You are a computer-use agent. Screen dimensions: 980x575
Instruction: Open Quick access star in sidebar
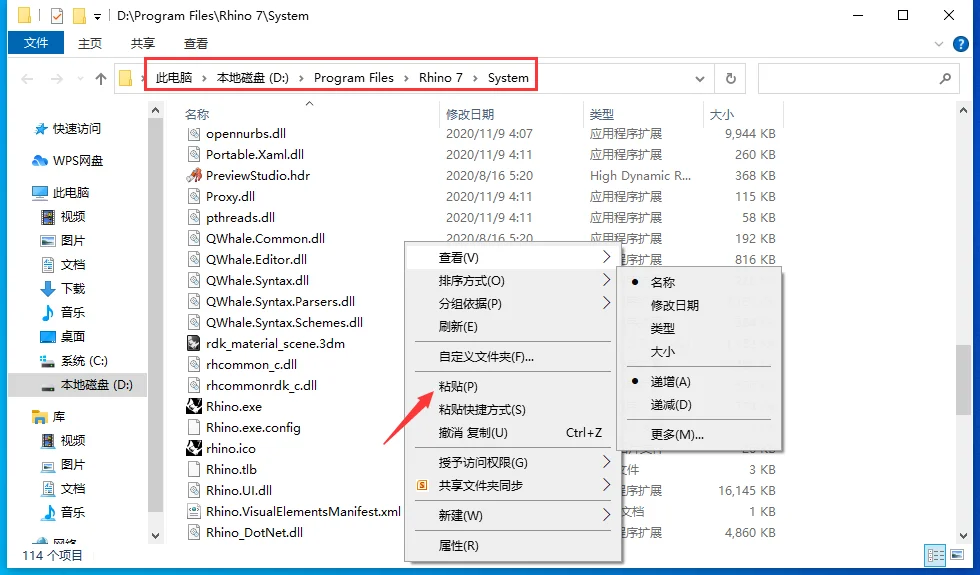tap(41, 129)
